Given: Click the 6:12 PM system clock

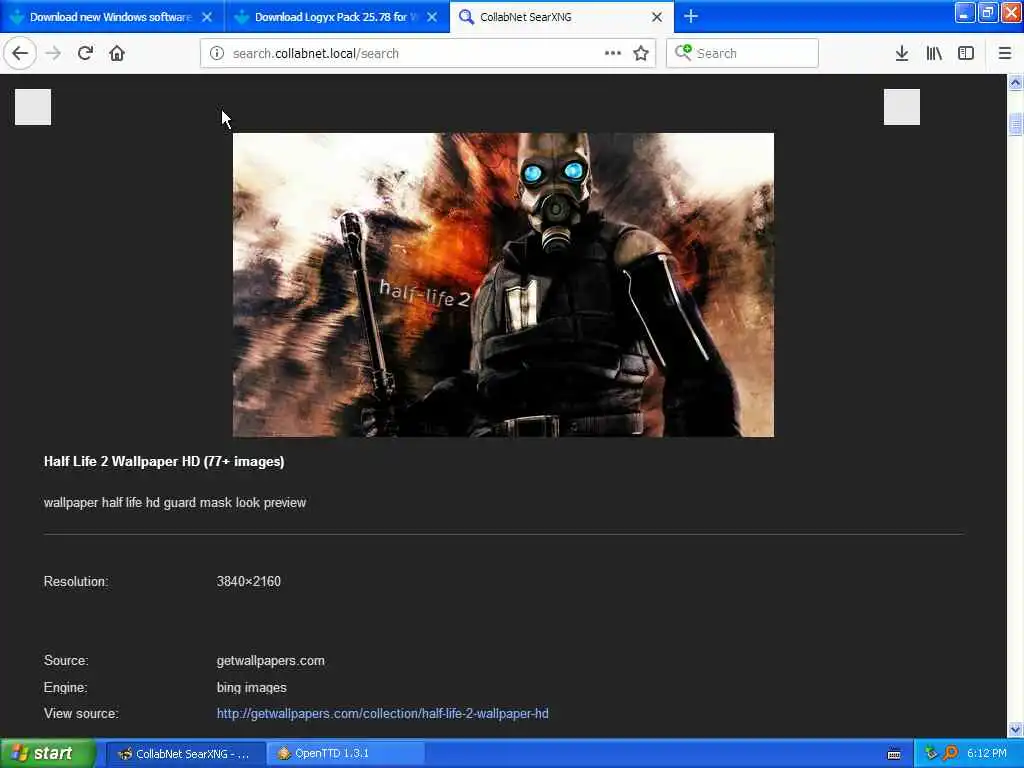Looking at the screenshot, I should pyautogui.click(x=987, y=754).
